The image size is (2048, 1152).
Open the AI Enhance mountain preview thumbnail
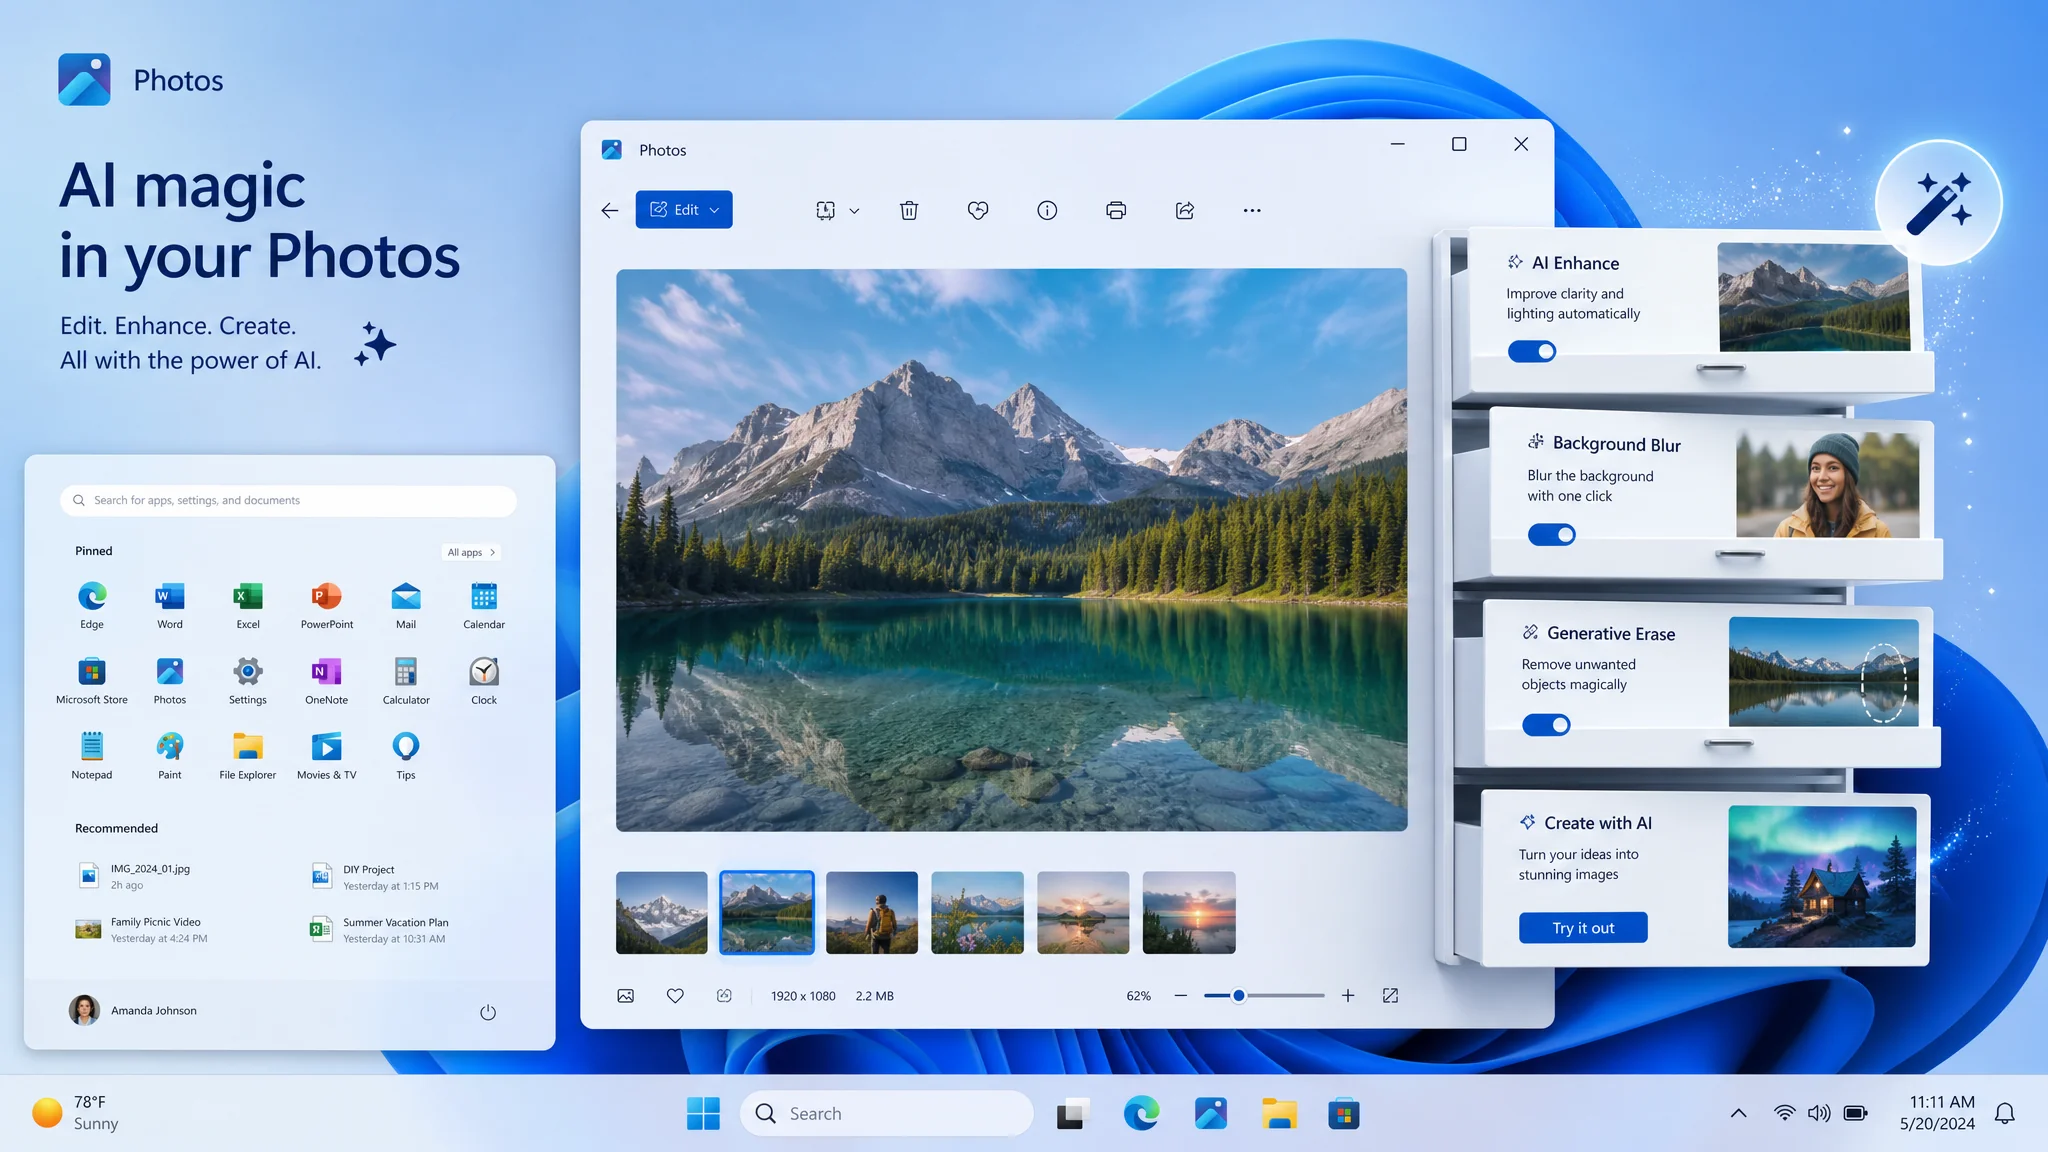[1814, 297]
